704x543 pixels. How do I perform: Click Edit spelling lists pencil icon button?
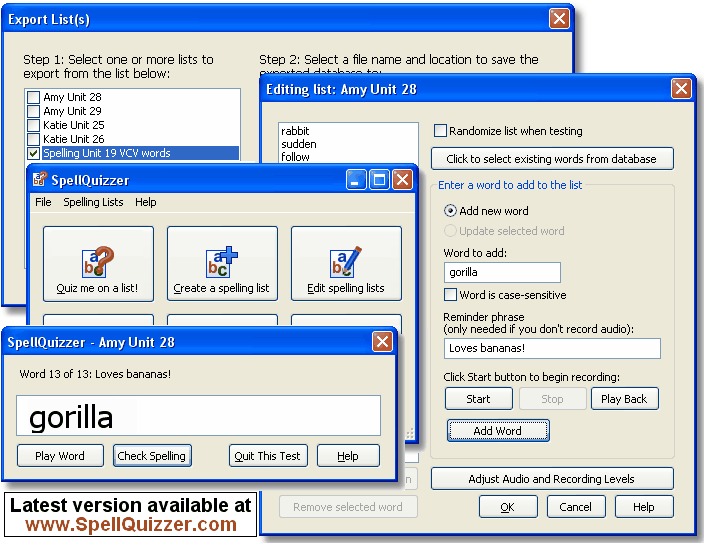[x=346, y=264]
